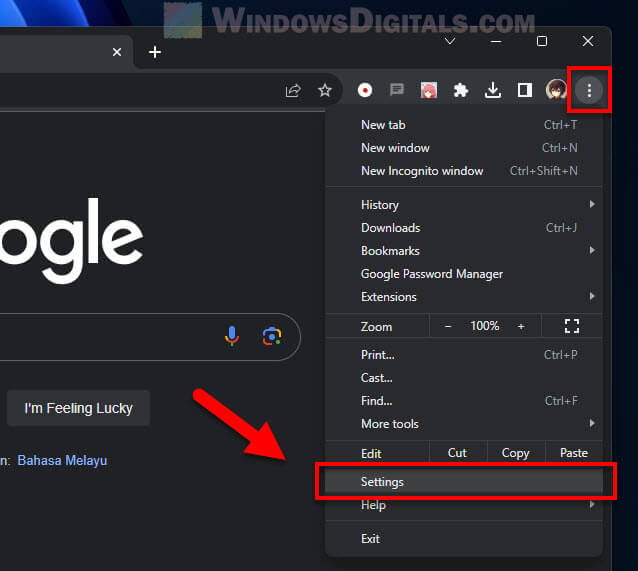Expand the More tools submenu

pos(464,424)
